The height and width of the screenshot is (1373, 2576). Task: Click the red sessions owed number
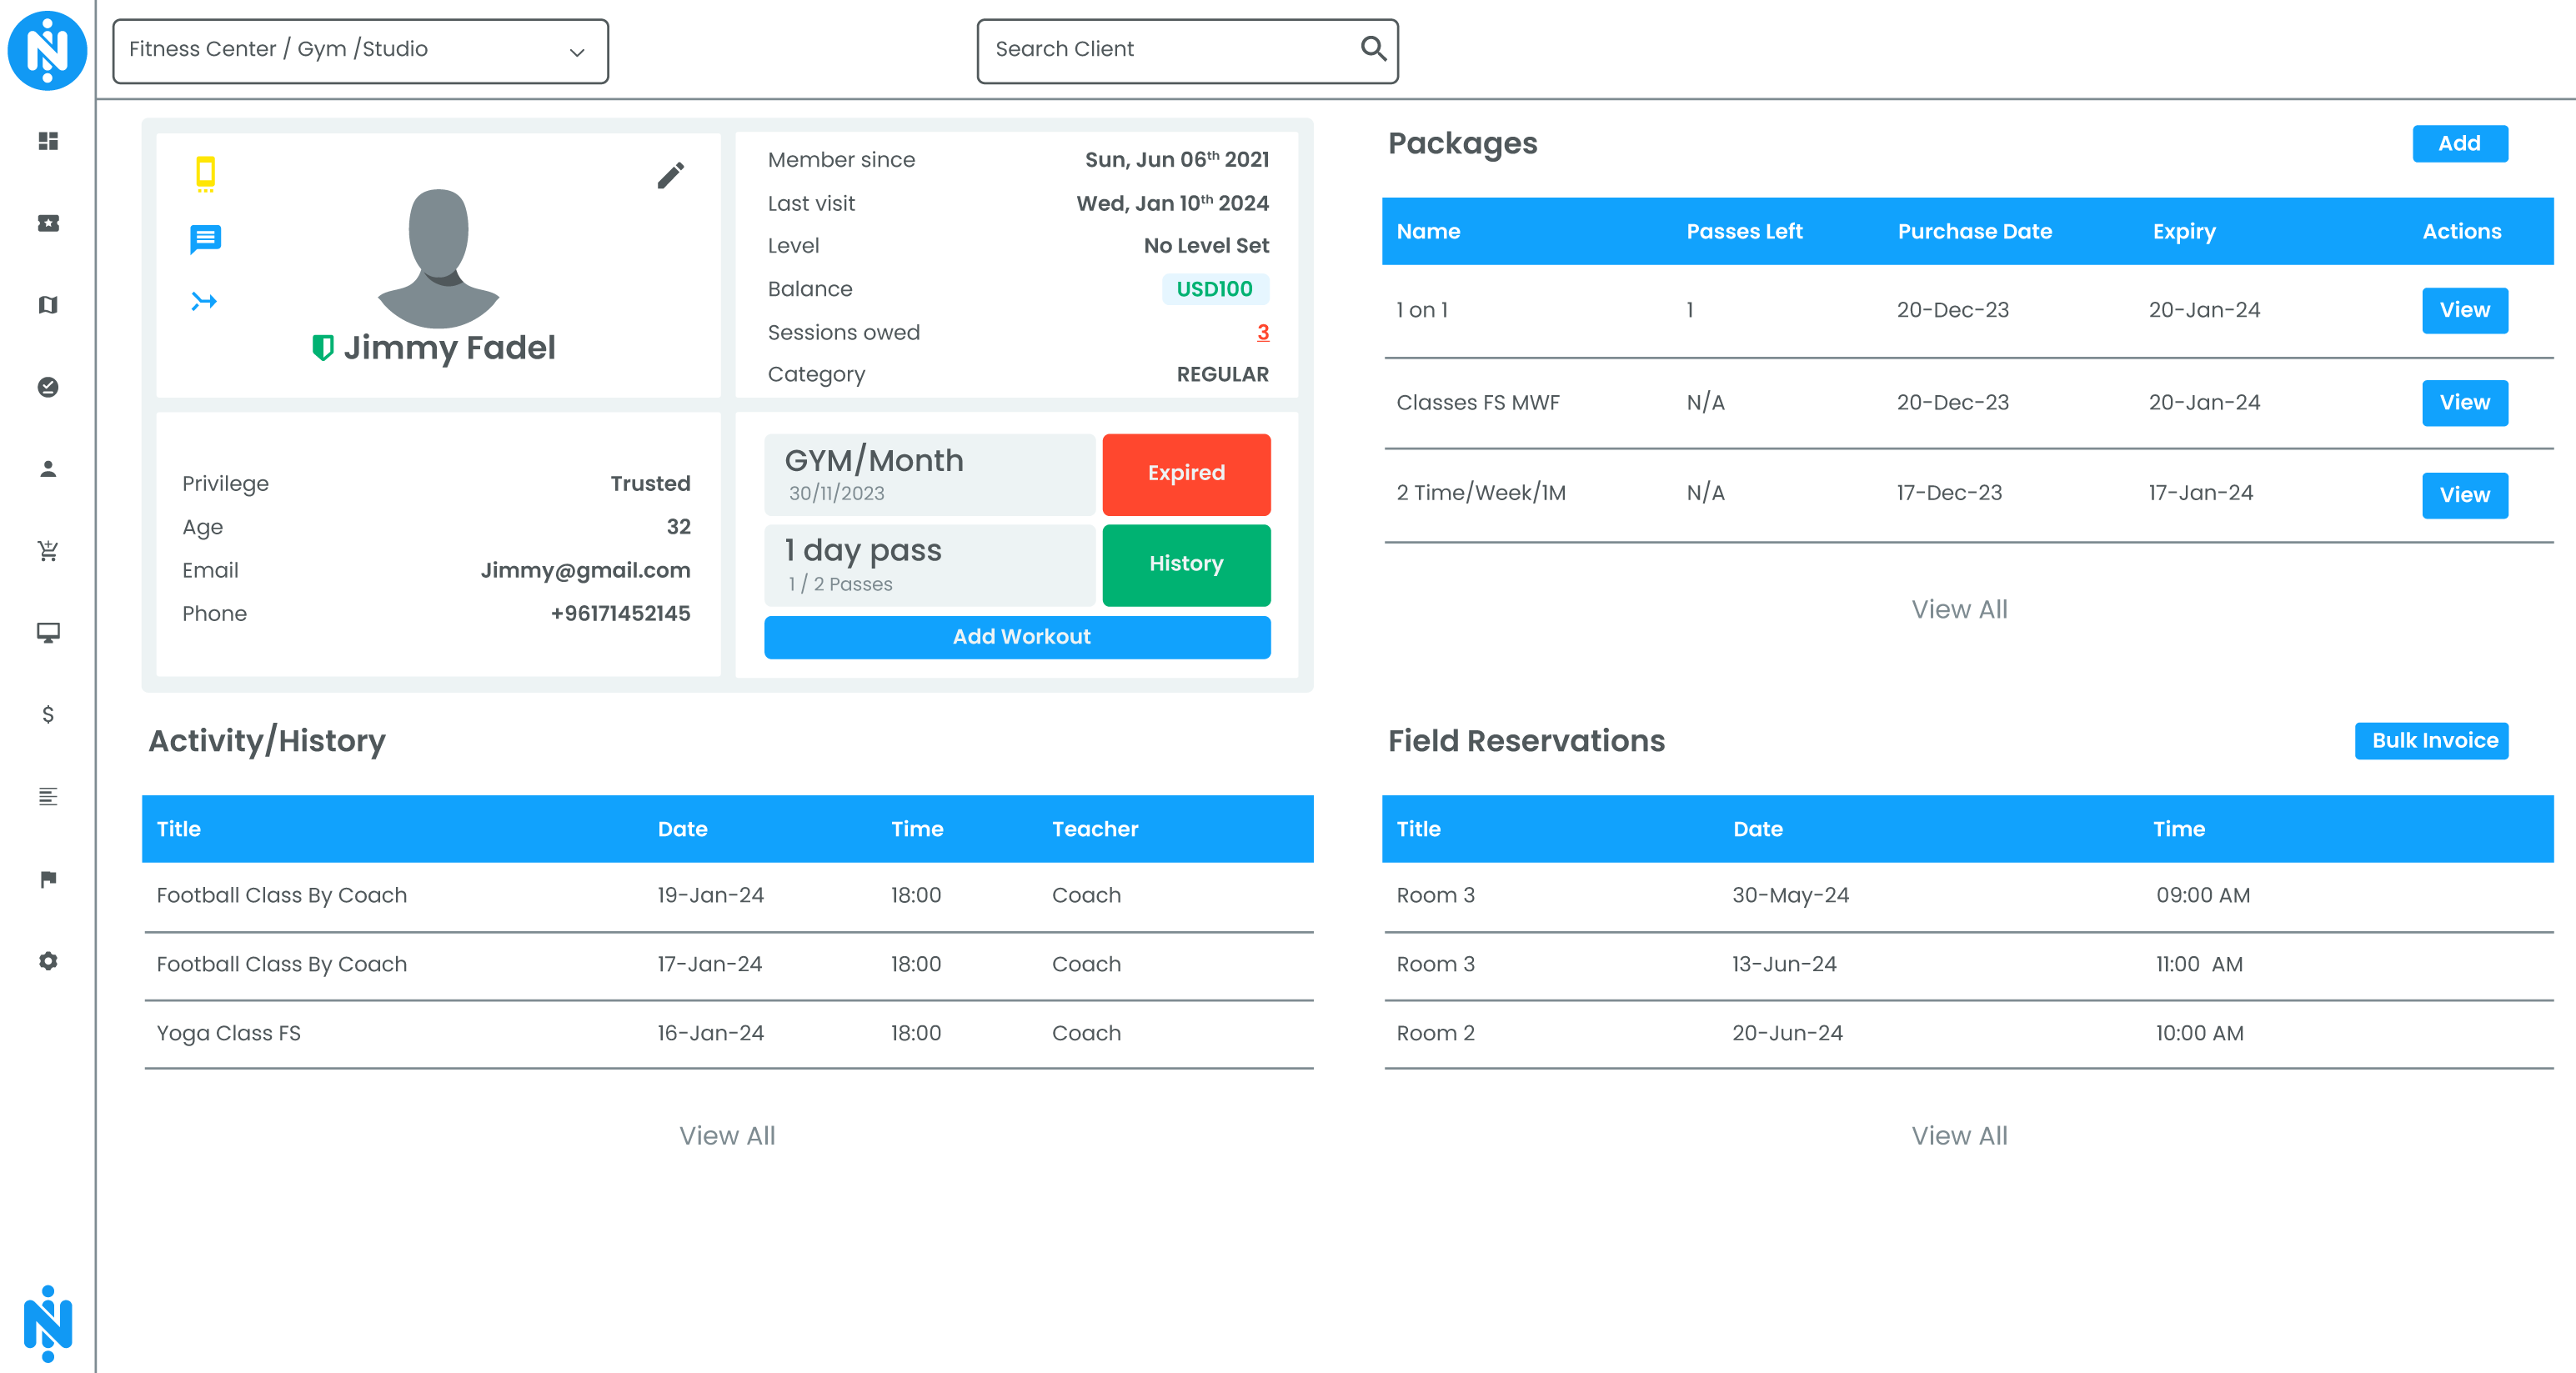click(x=1262, y=332)
